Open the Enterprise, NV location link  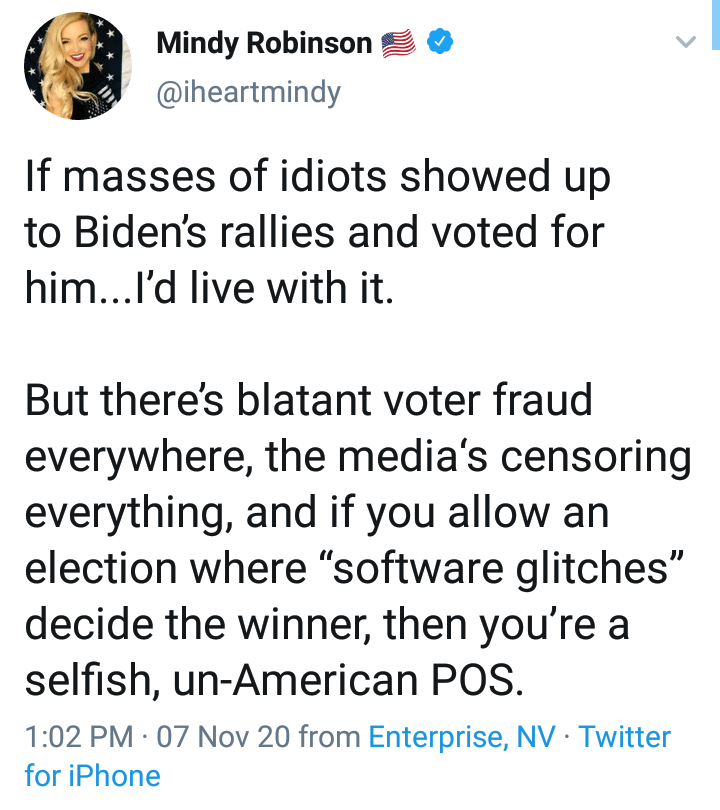coord(463,738)
